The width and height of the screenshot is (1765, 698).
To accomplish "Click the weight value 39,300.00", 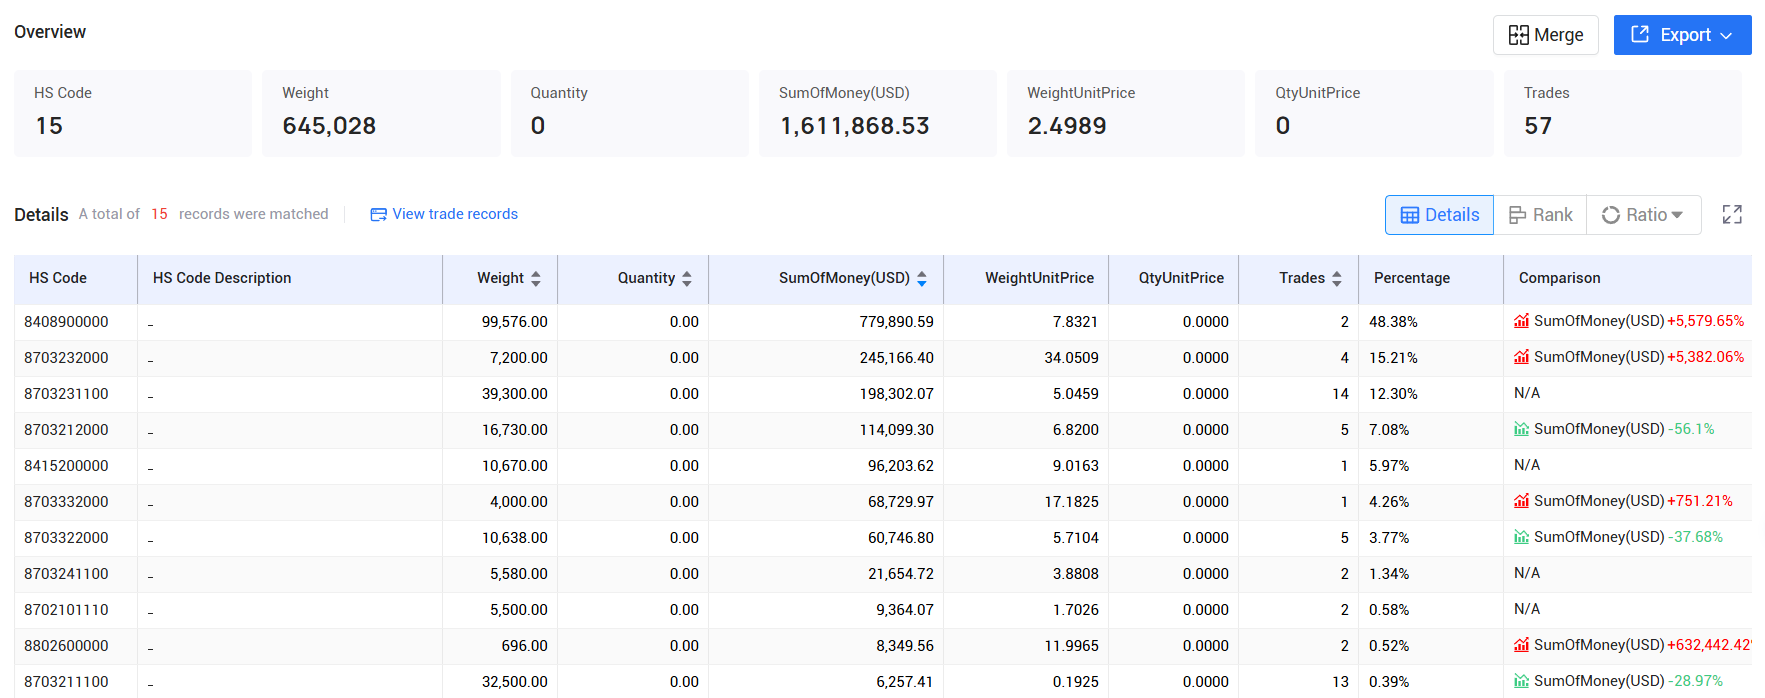I will [514, 394].
